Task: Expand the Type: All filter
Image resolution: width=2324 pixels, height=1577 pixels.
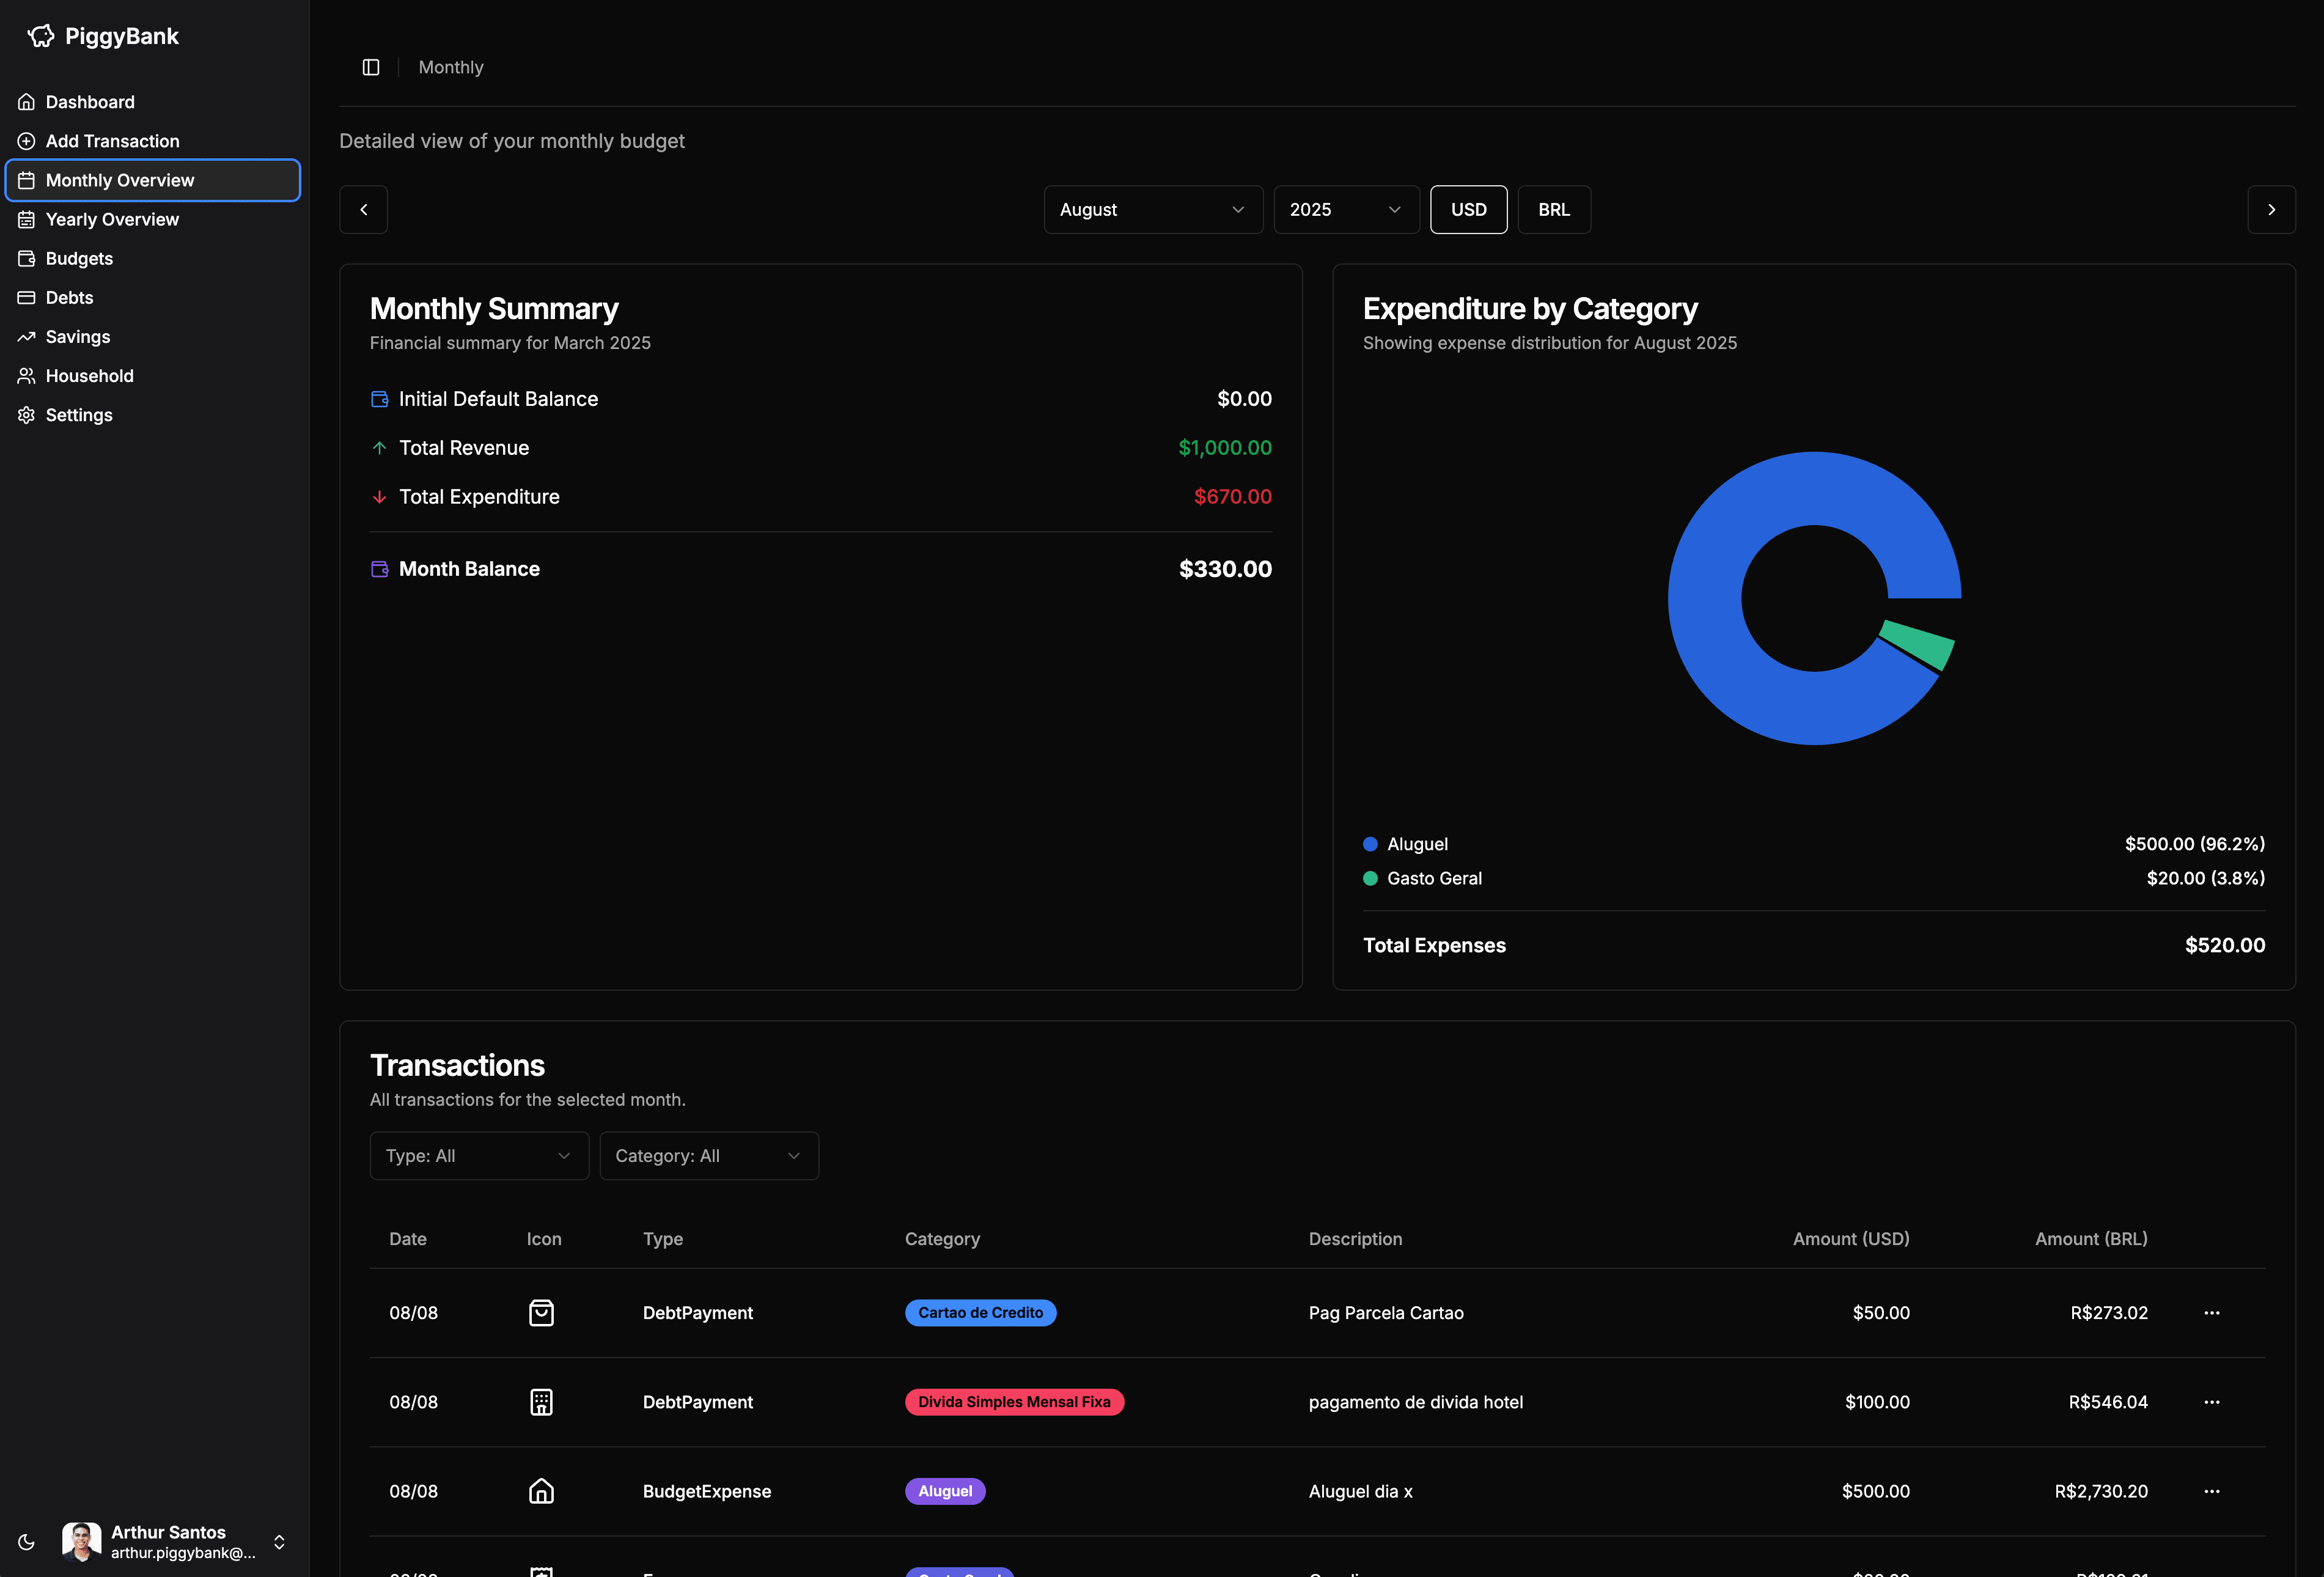Action: coord(478,1155)
